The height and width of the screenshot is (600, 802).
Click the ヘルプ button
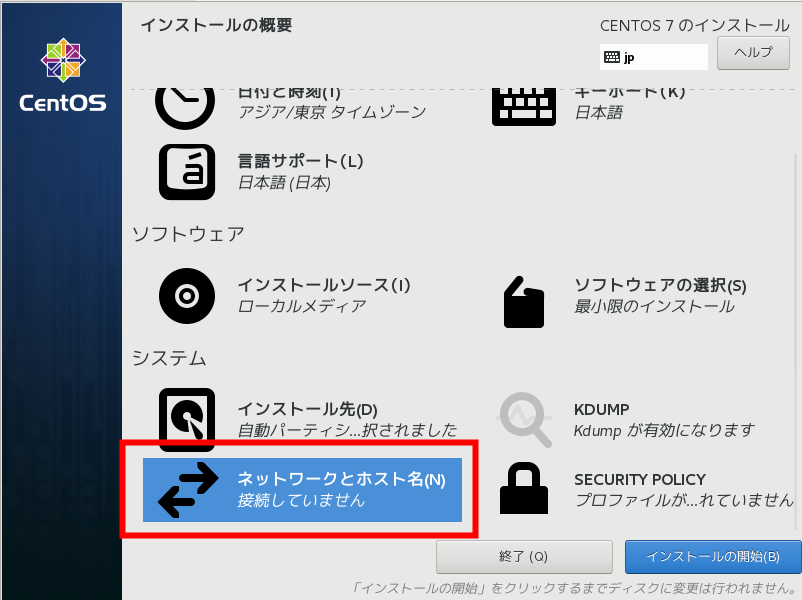coord(753,53)
